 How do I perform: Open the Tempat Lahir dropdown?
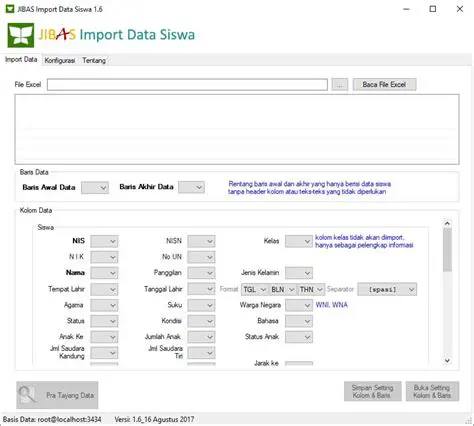(104, 289)
